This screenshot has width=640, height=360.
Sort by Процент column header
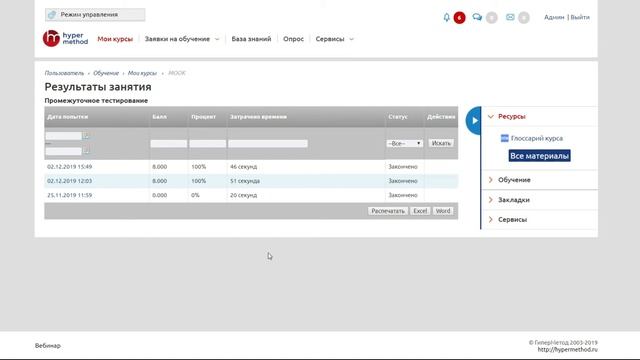[203, 117]
